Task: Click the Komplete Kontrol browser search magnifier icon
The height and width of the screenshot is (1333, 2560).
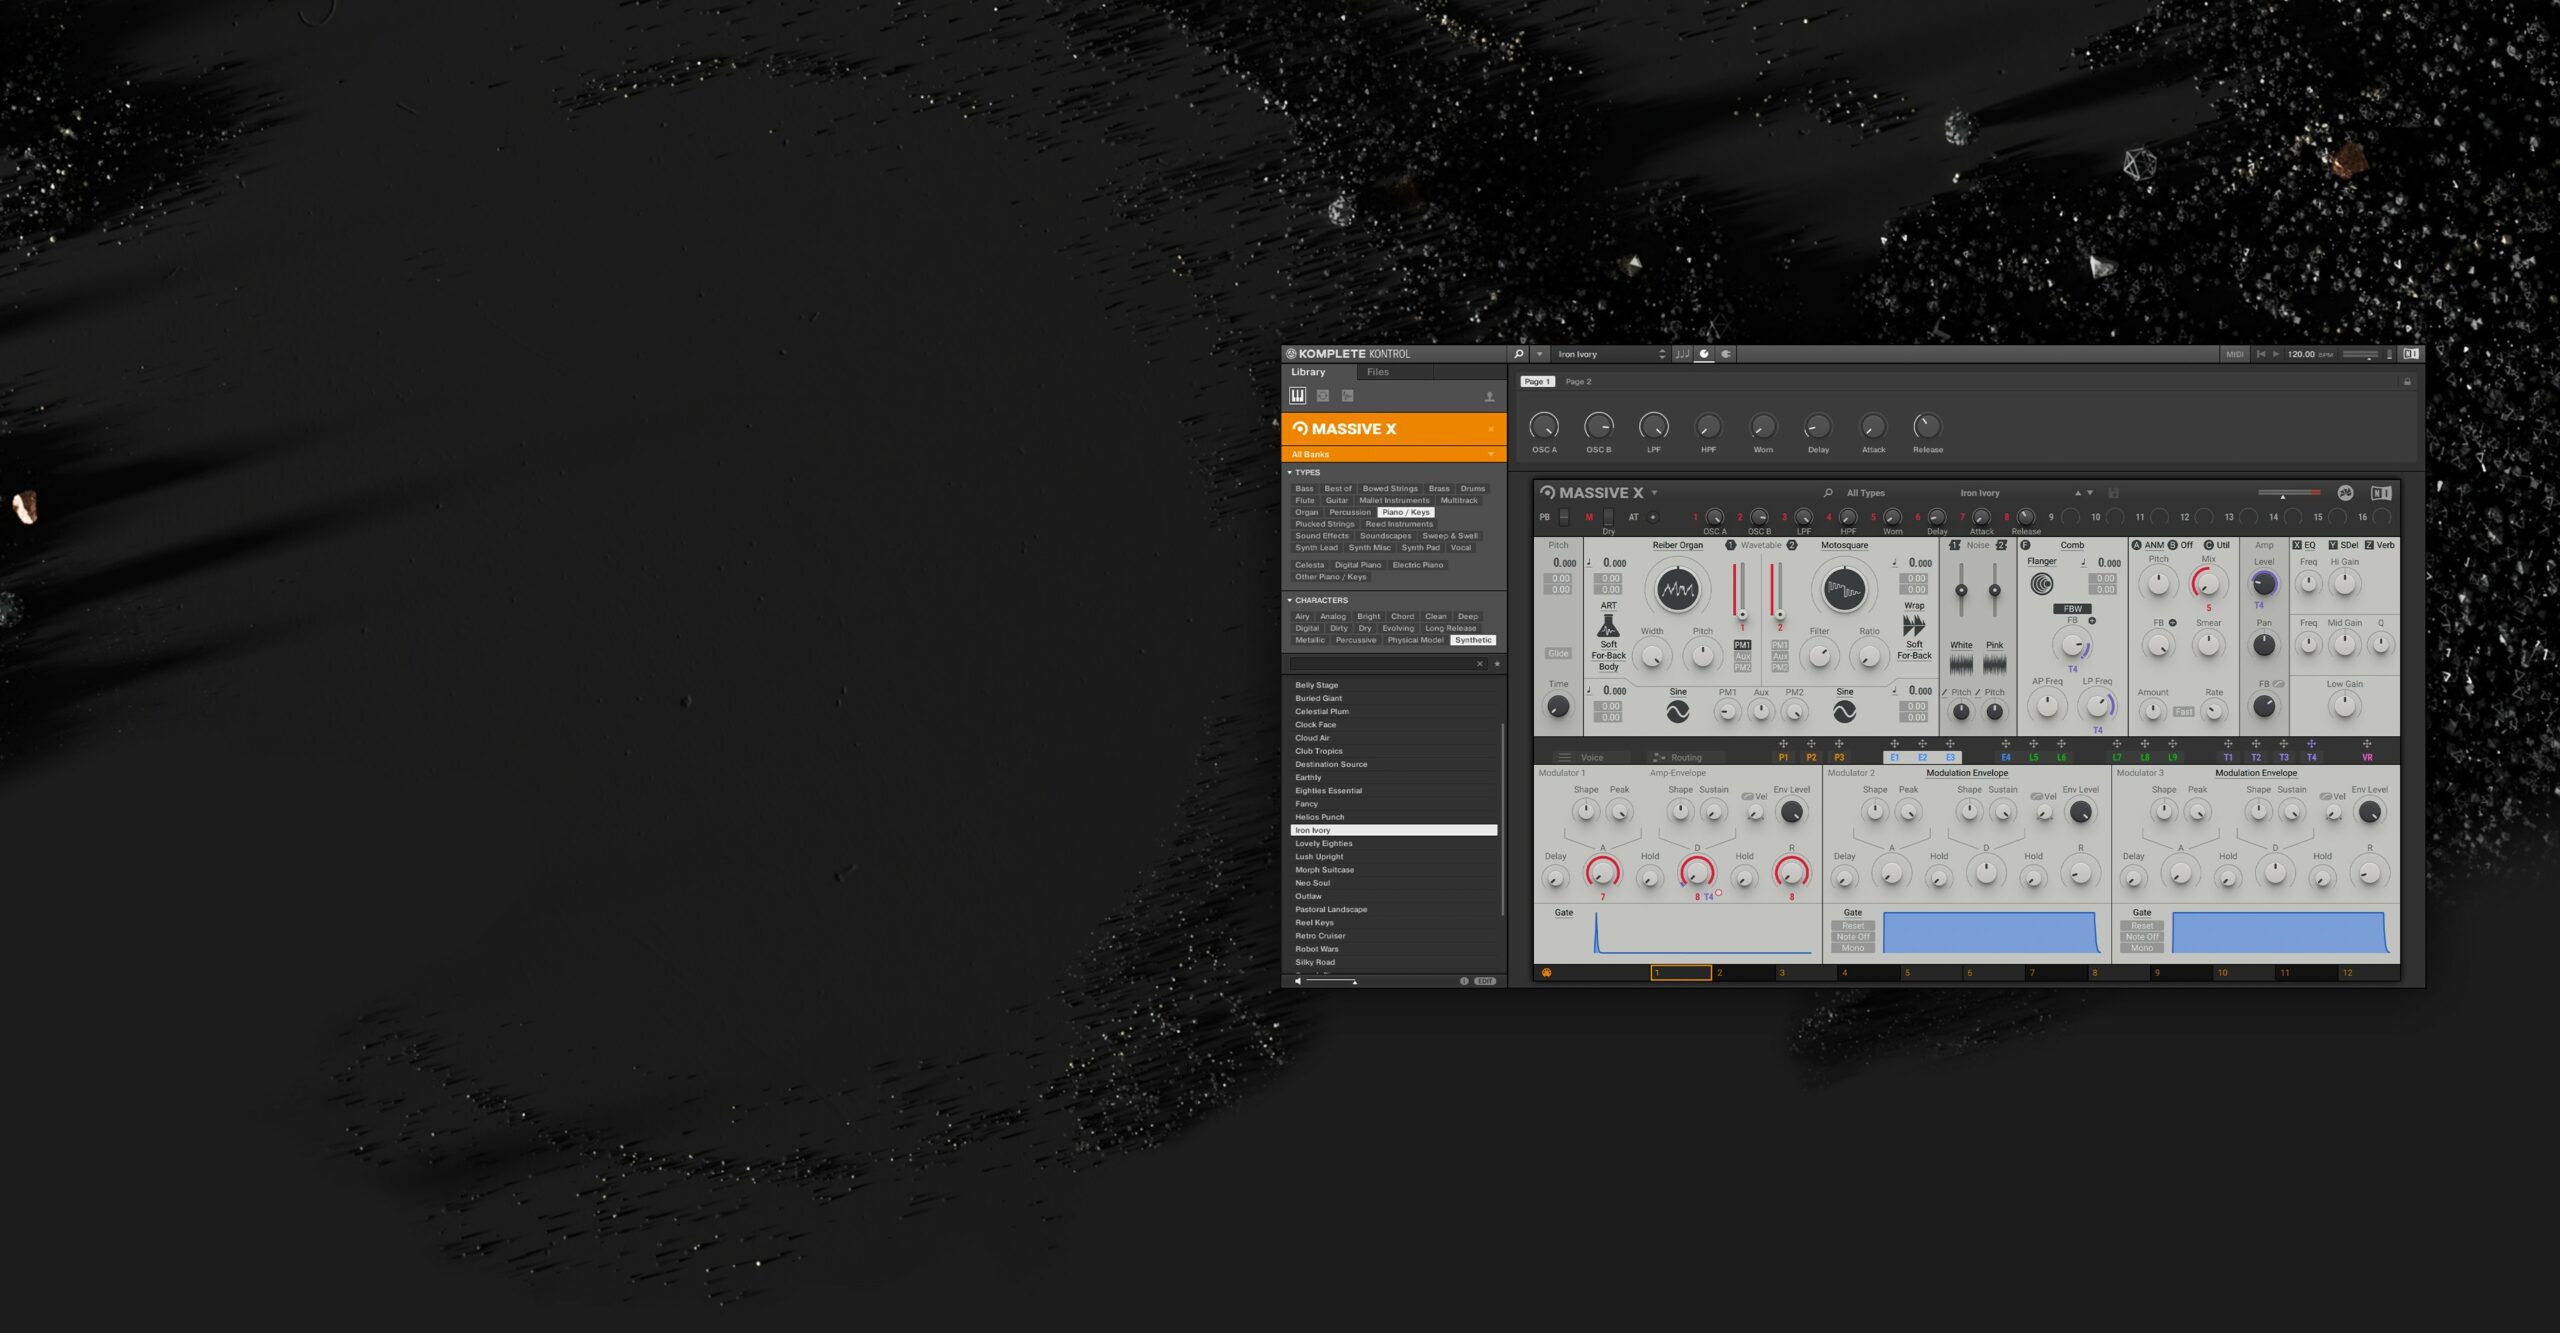Action: 1518,354
